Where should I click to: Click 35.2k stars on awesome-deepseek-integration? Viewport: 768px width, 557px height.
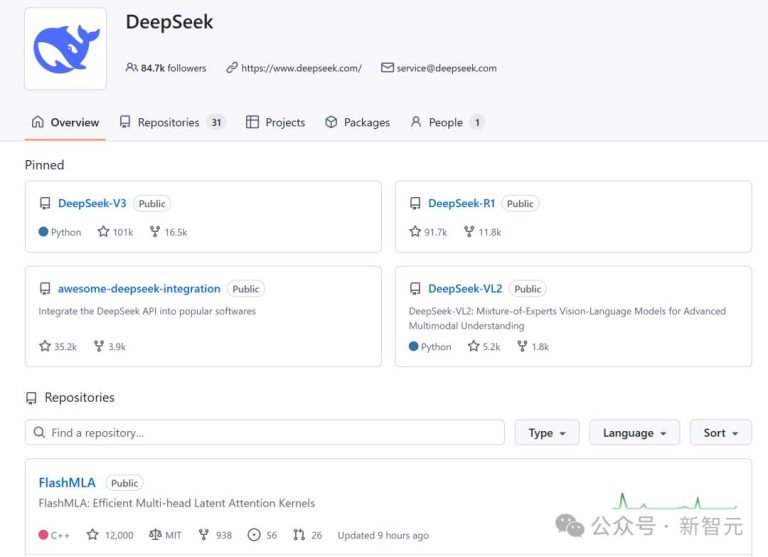coord(66,347)
